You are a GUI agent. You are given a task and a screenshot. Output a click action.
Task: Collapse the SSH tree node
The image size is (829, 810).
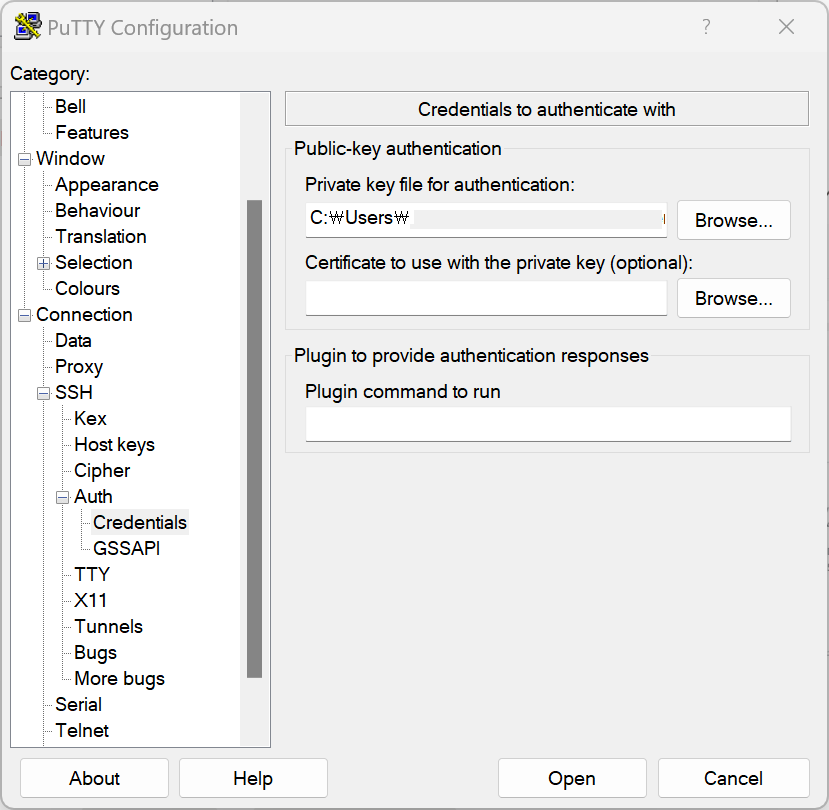pos(43,393)
